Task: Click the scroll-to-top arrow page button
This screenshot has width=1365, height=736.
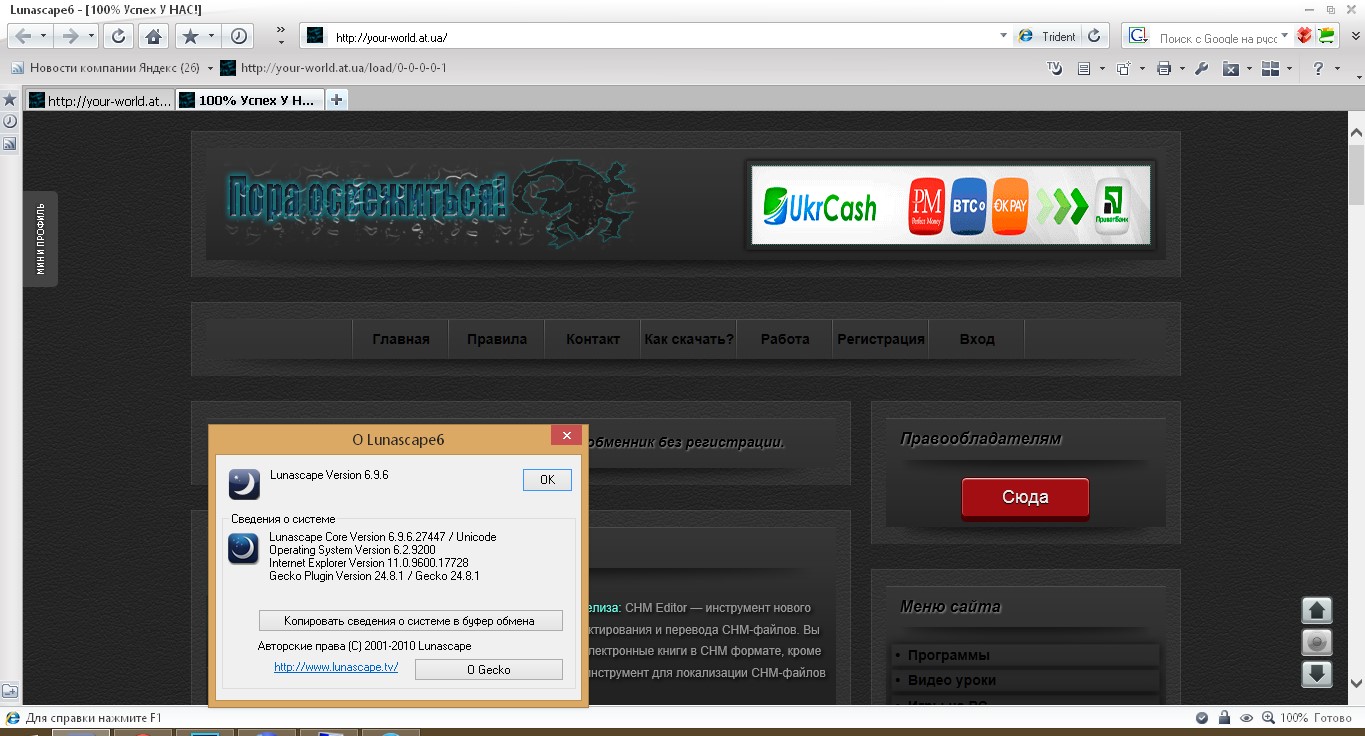Action: click(1317, 610)
